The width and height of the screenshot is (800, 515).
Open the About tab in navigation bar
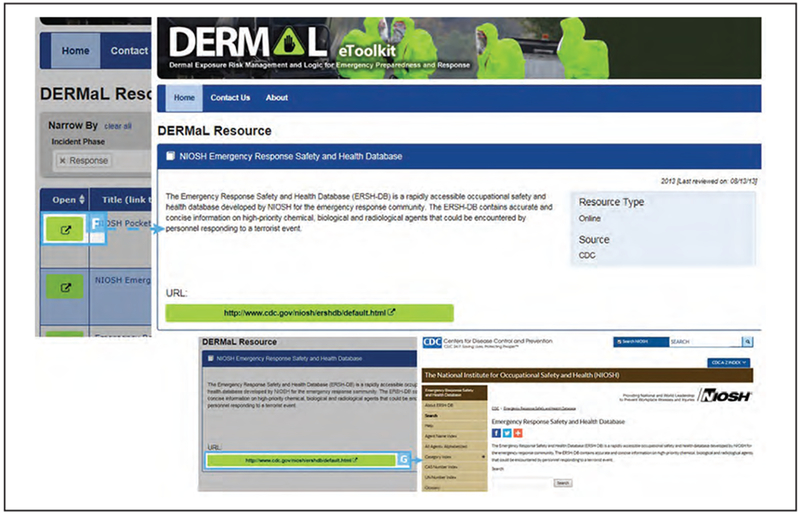277,98
